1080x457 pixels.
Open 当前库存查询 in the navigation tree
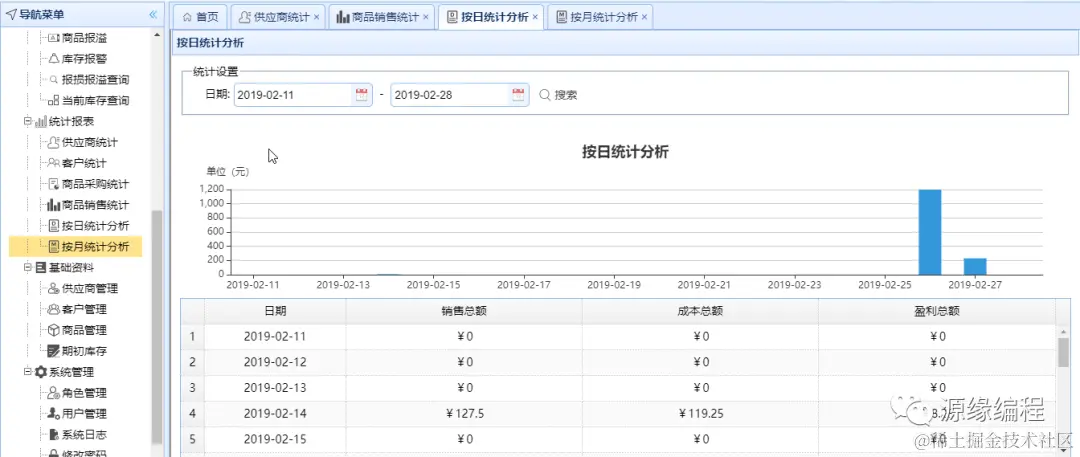(88, 100)
